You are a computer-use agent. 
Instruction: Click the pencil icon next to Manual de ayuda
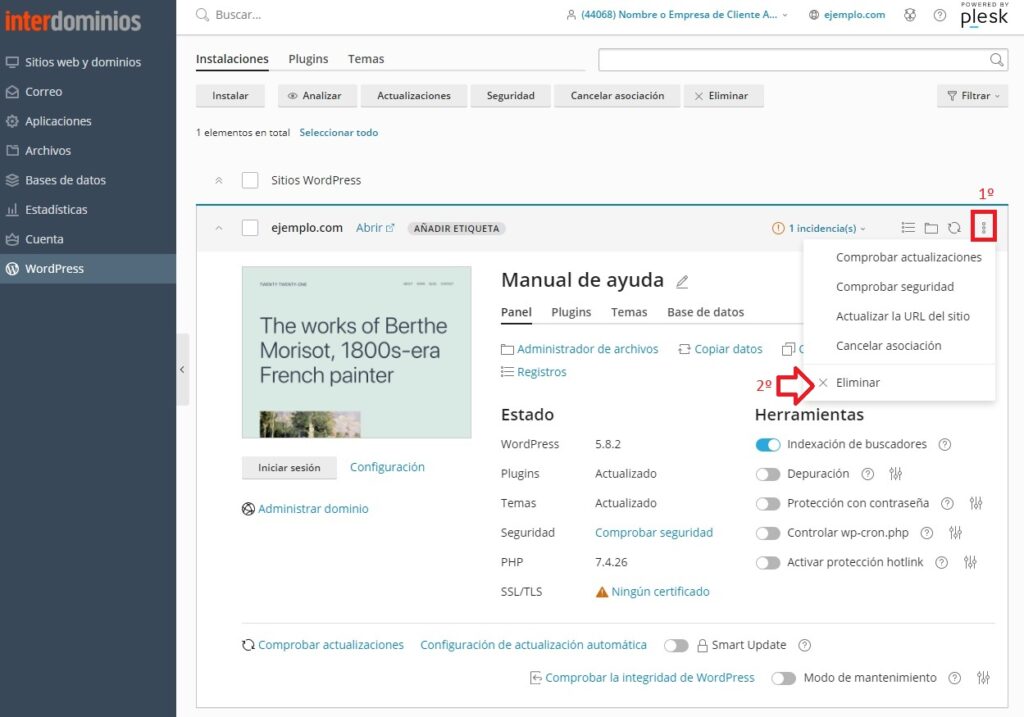[682, 282]
